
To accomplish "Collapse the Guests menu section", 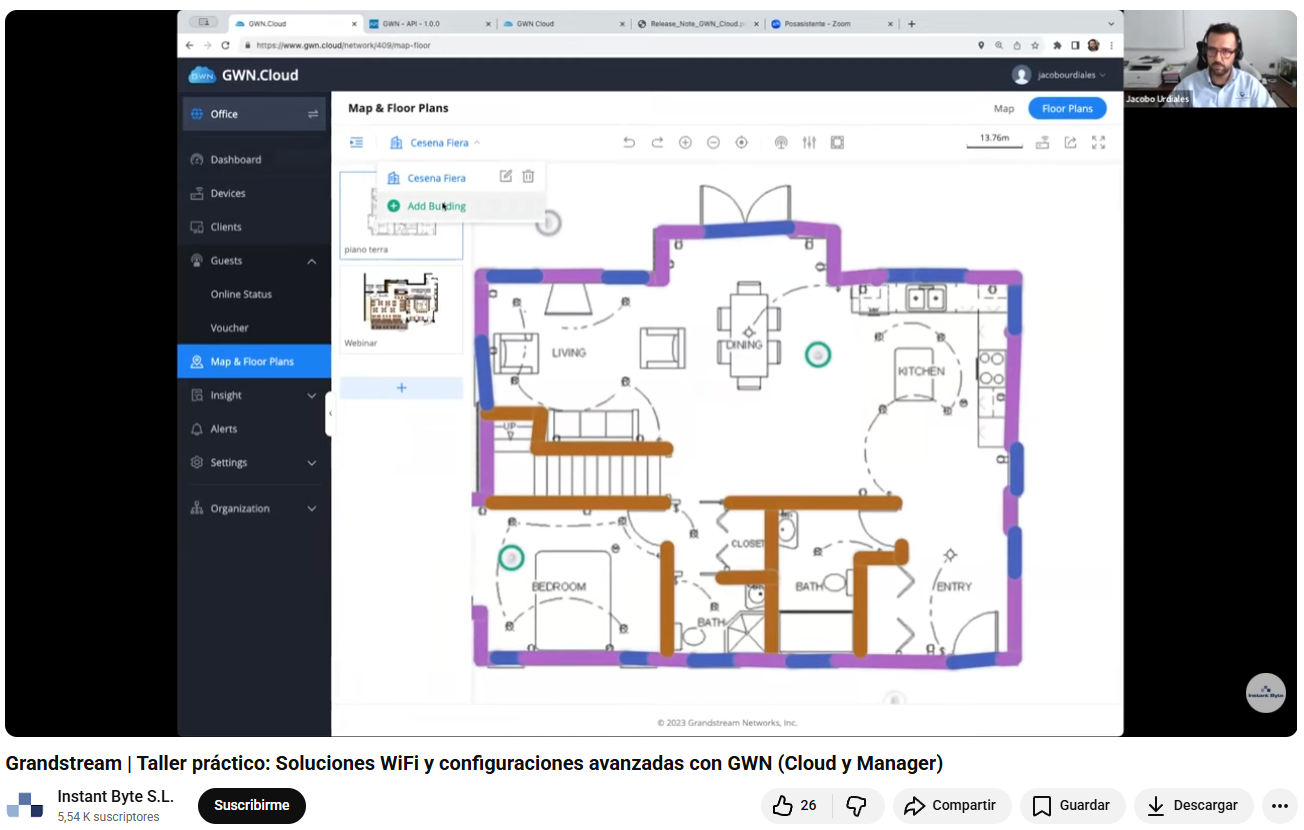I will 311,261.
